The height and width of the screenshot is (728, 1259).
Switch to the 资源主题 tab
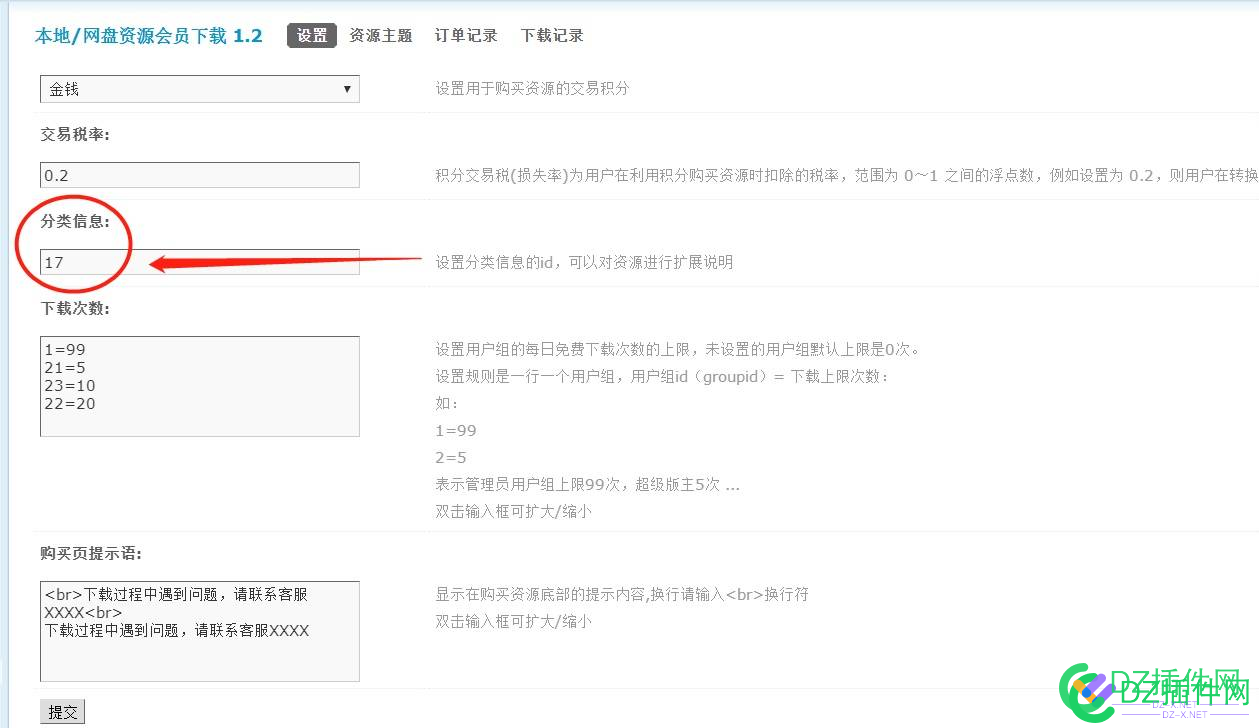pos(381,35)
